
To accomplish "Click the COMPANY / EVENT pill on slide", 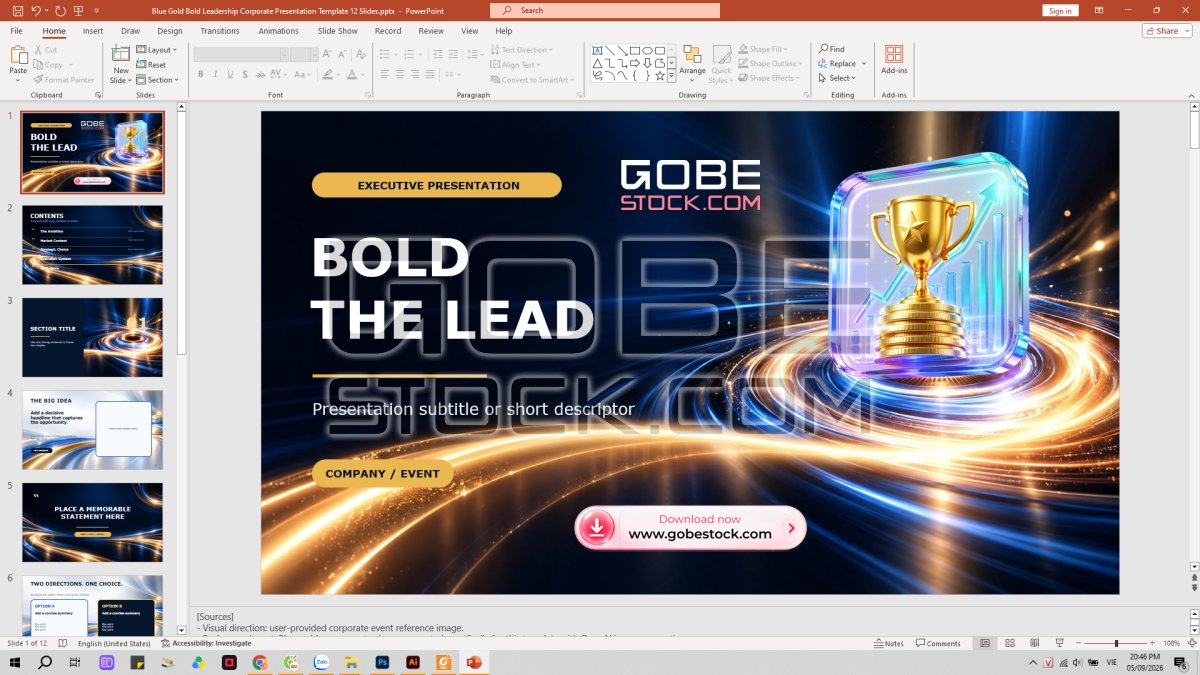I will pos(382,474).
